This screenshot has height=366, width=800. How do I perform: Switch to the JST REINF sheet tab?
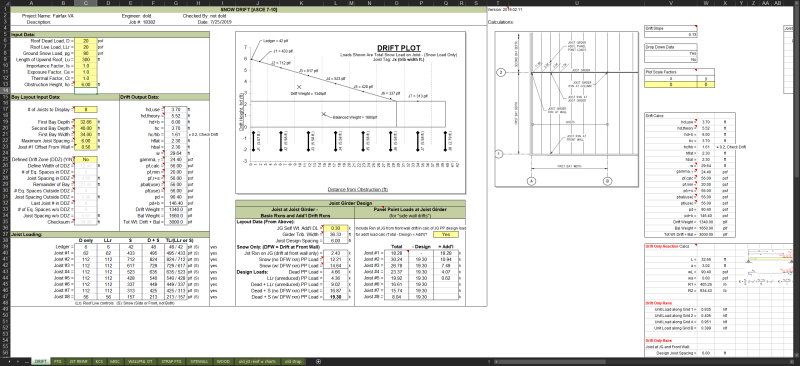[x=78, y=361]
